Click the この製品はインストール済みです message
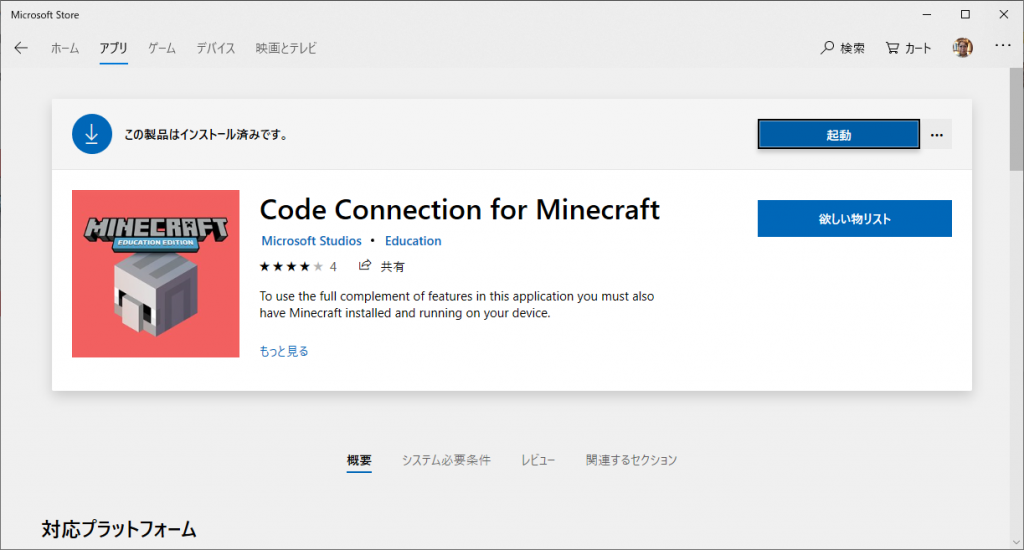The height and width of the screenshot is (550, 1024). [206, 135]
